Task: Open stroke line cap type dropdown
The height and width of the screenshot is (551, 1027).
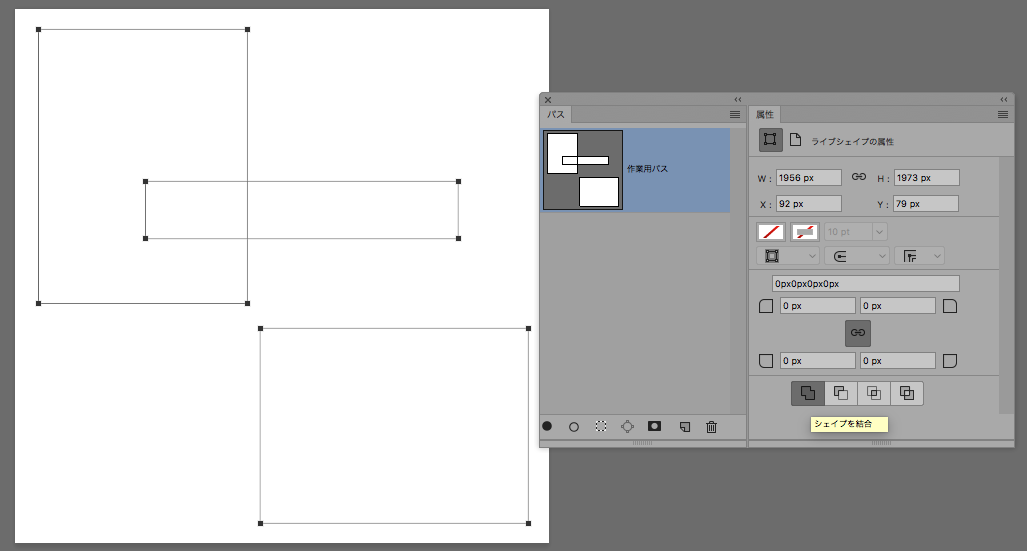Action: tap(857, 256)
